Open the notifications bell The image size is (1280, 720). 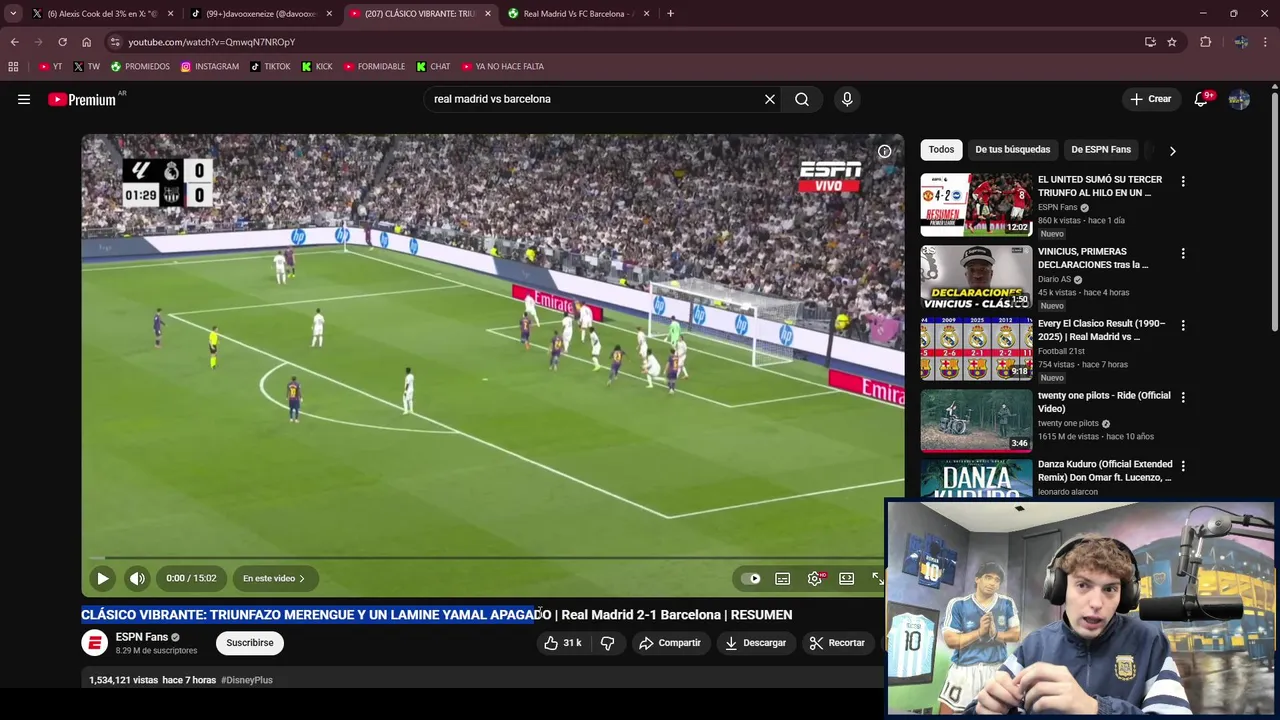(x=1202, y=99)
